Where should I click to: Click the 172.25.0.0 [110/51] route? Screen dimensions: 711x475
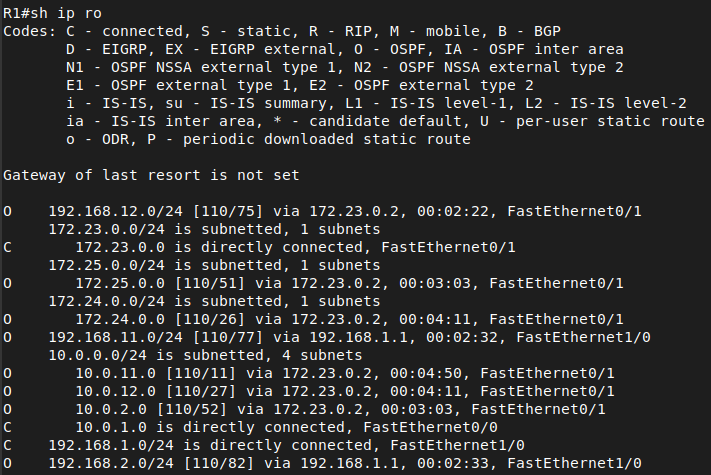point(313,283)
